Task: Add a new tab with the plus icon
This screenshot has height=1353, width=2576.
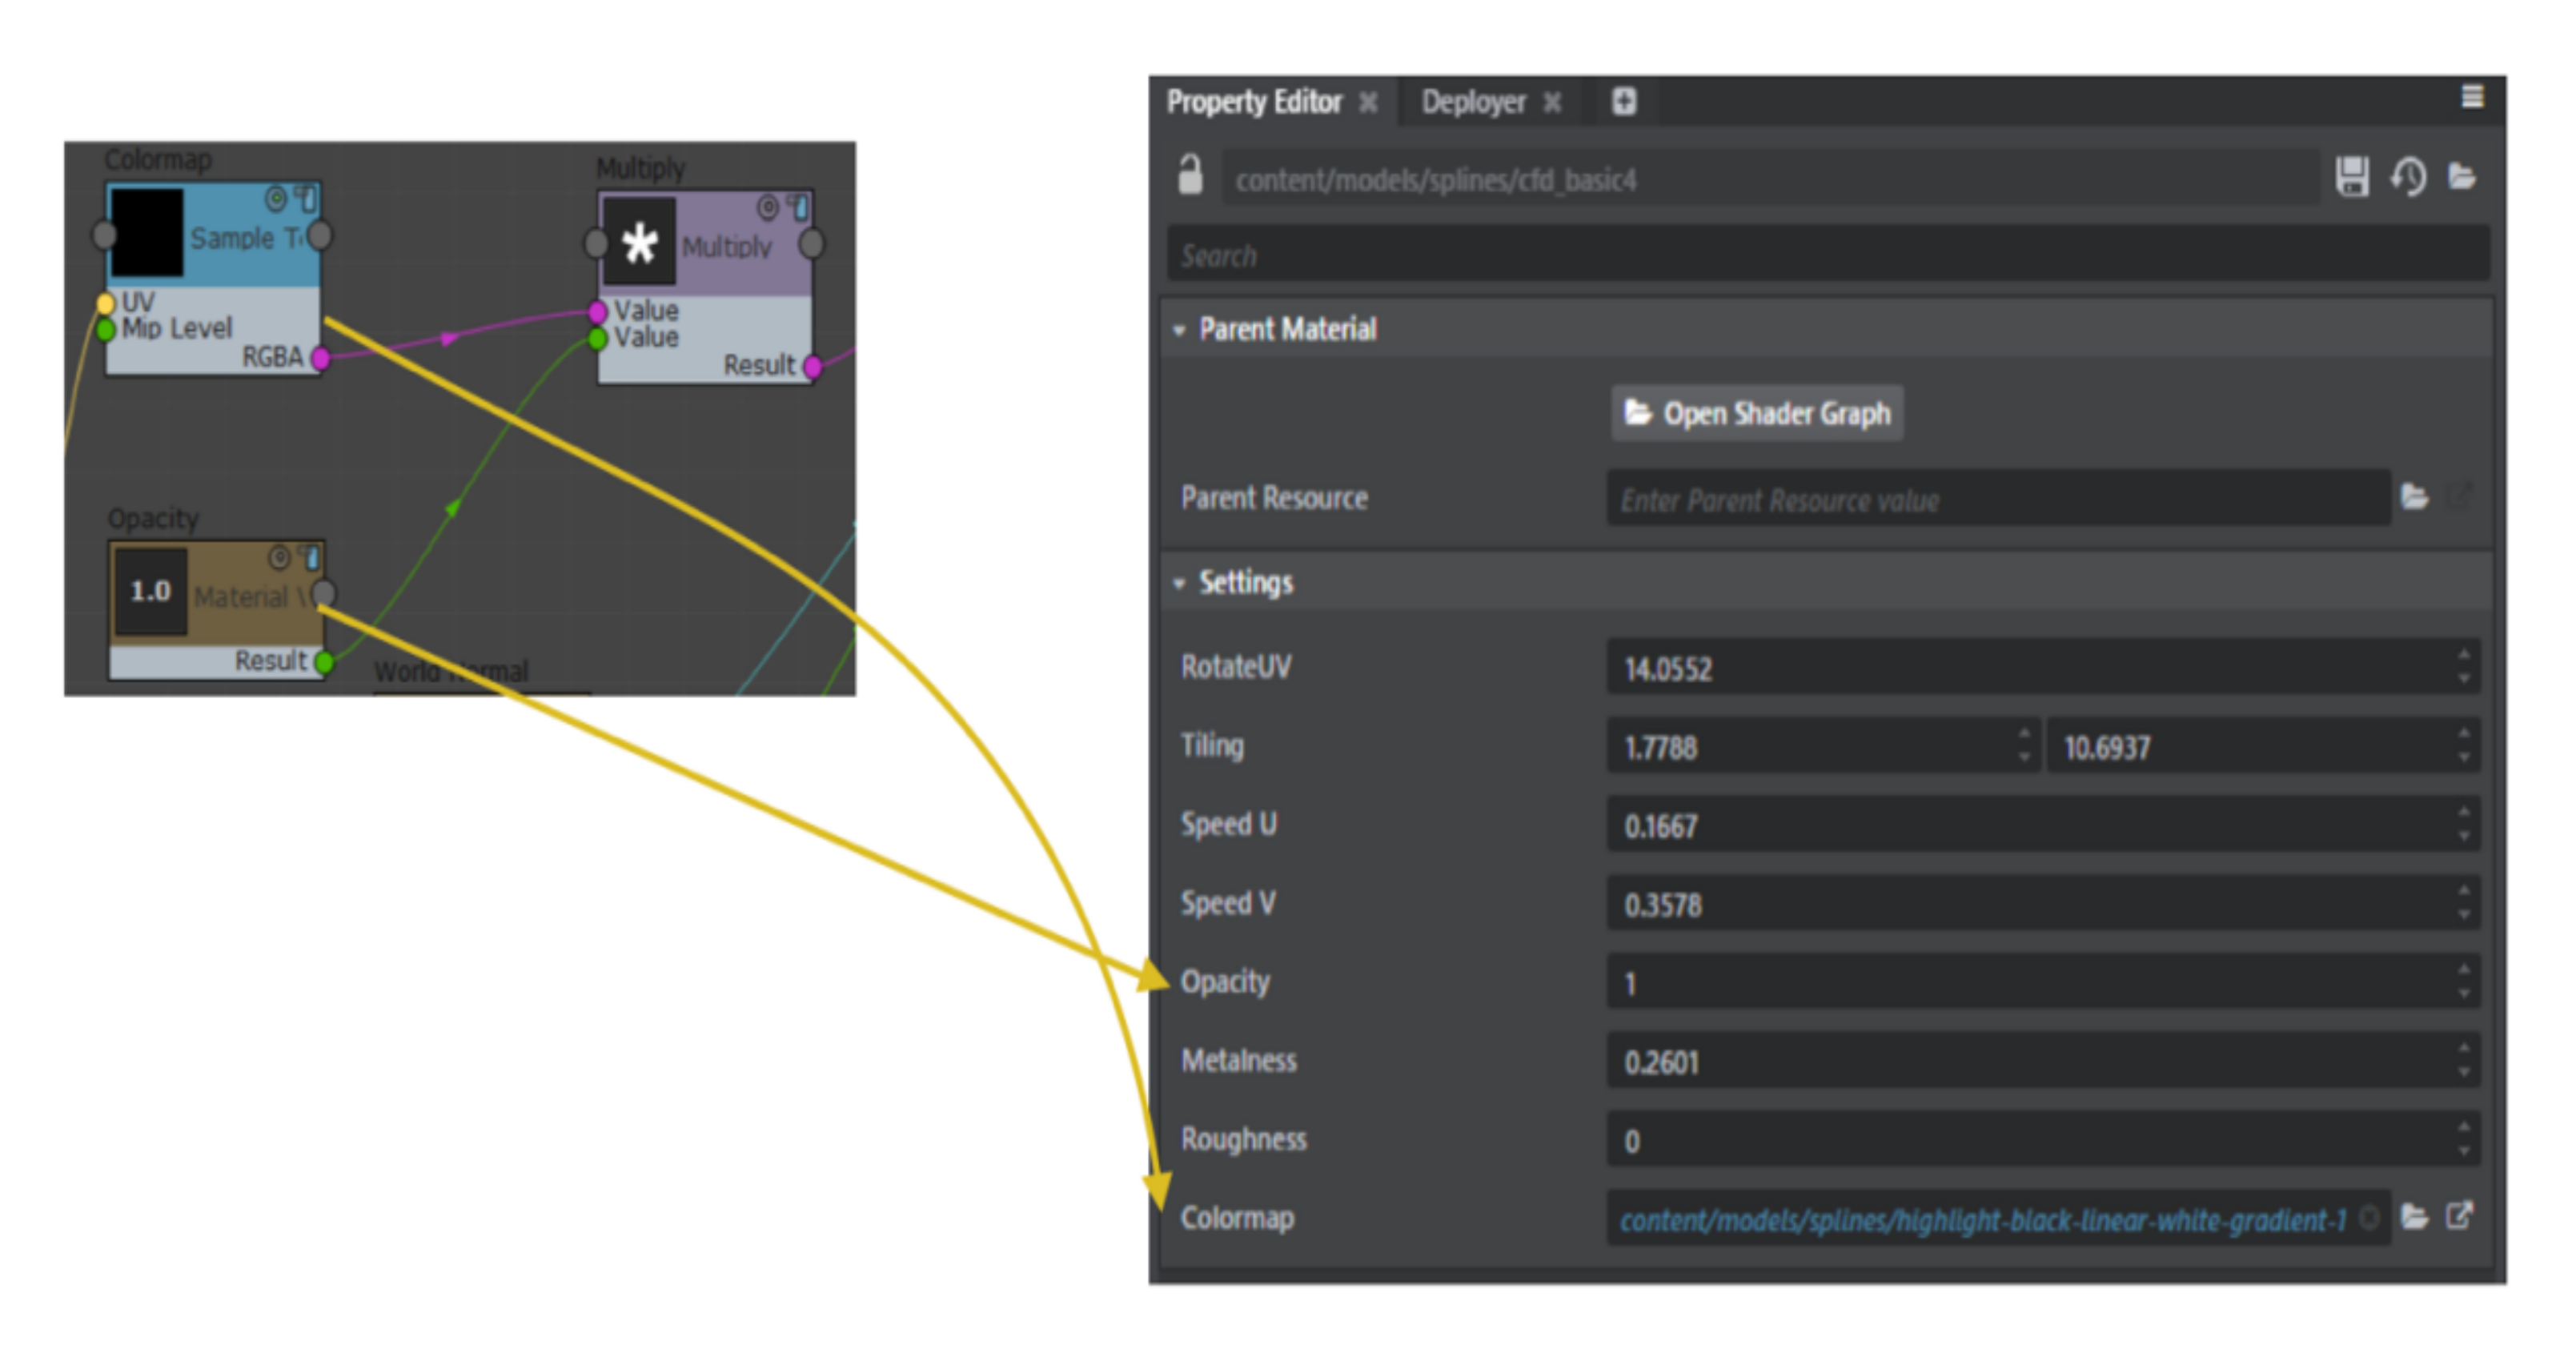Action: (x=1624, y=101)
